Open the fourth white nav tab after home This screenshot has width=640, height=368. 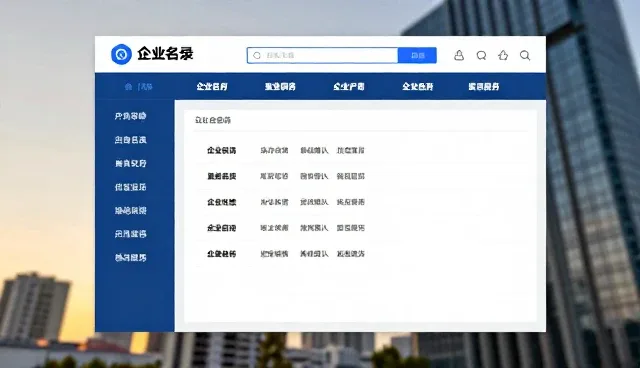tap(417, 86)
